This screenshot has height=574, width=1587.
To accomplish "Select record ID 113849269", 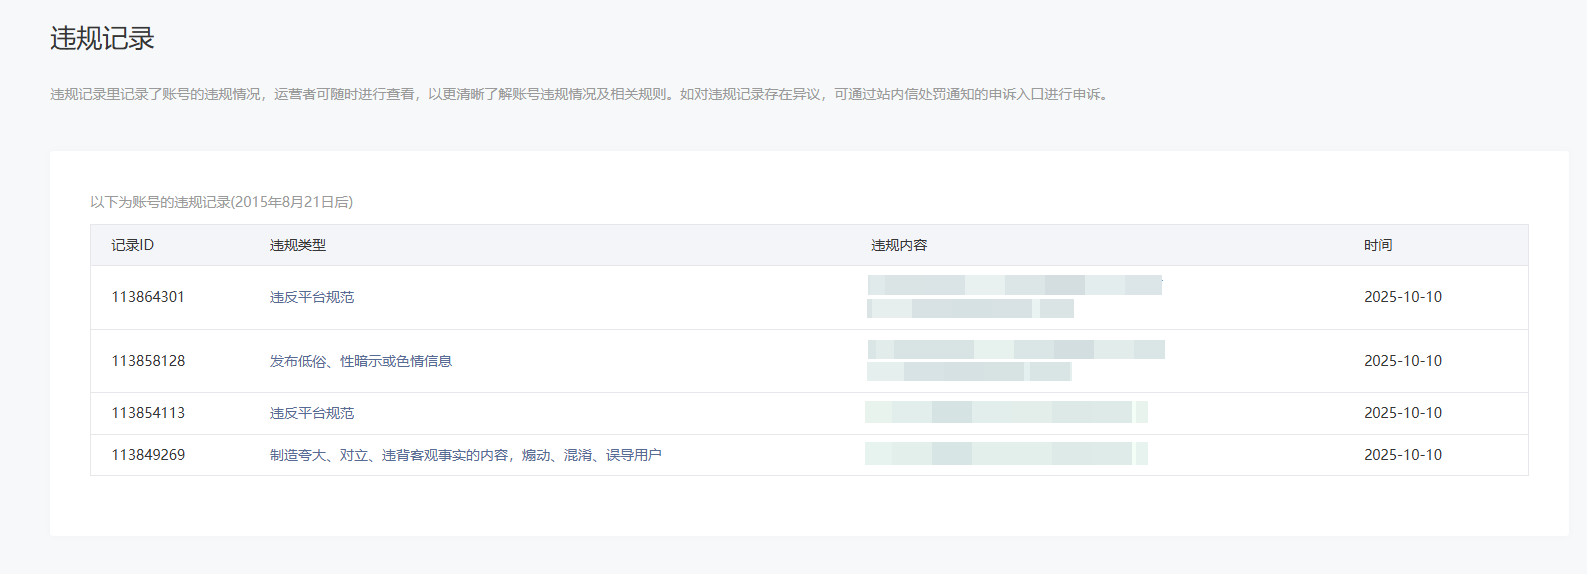I will click(148, 455).
